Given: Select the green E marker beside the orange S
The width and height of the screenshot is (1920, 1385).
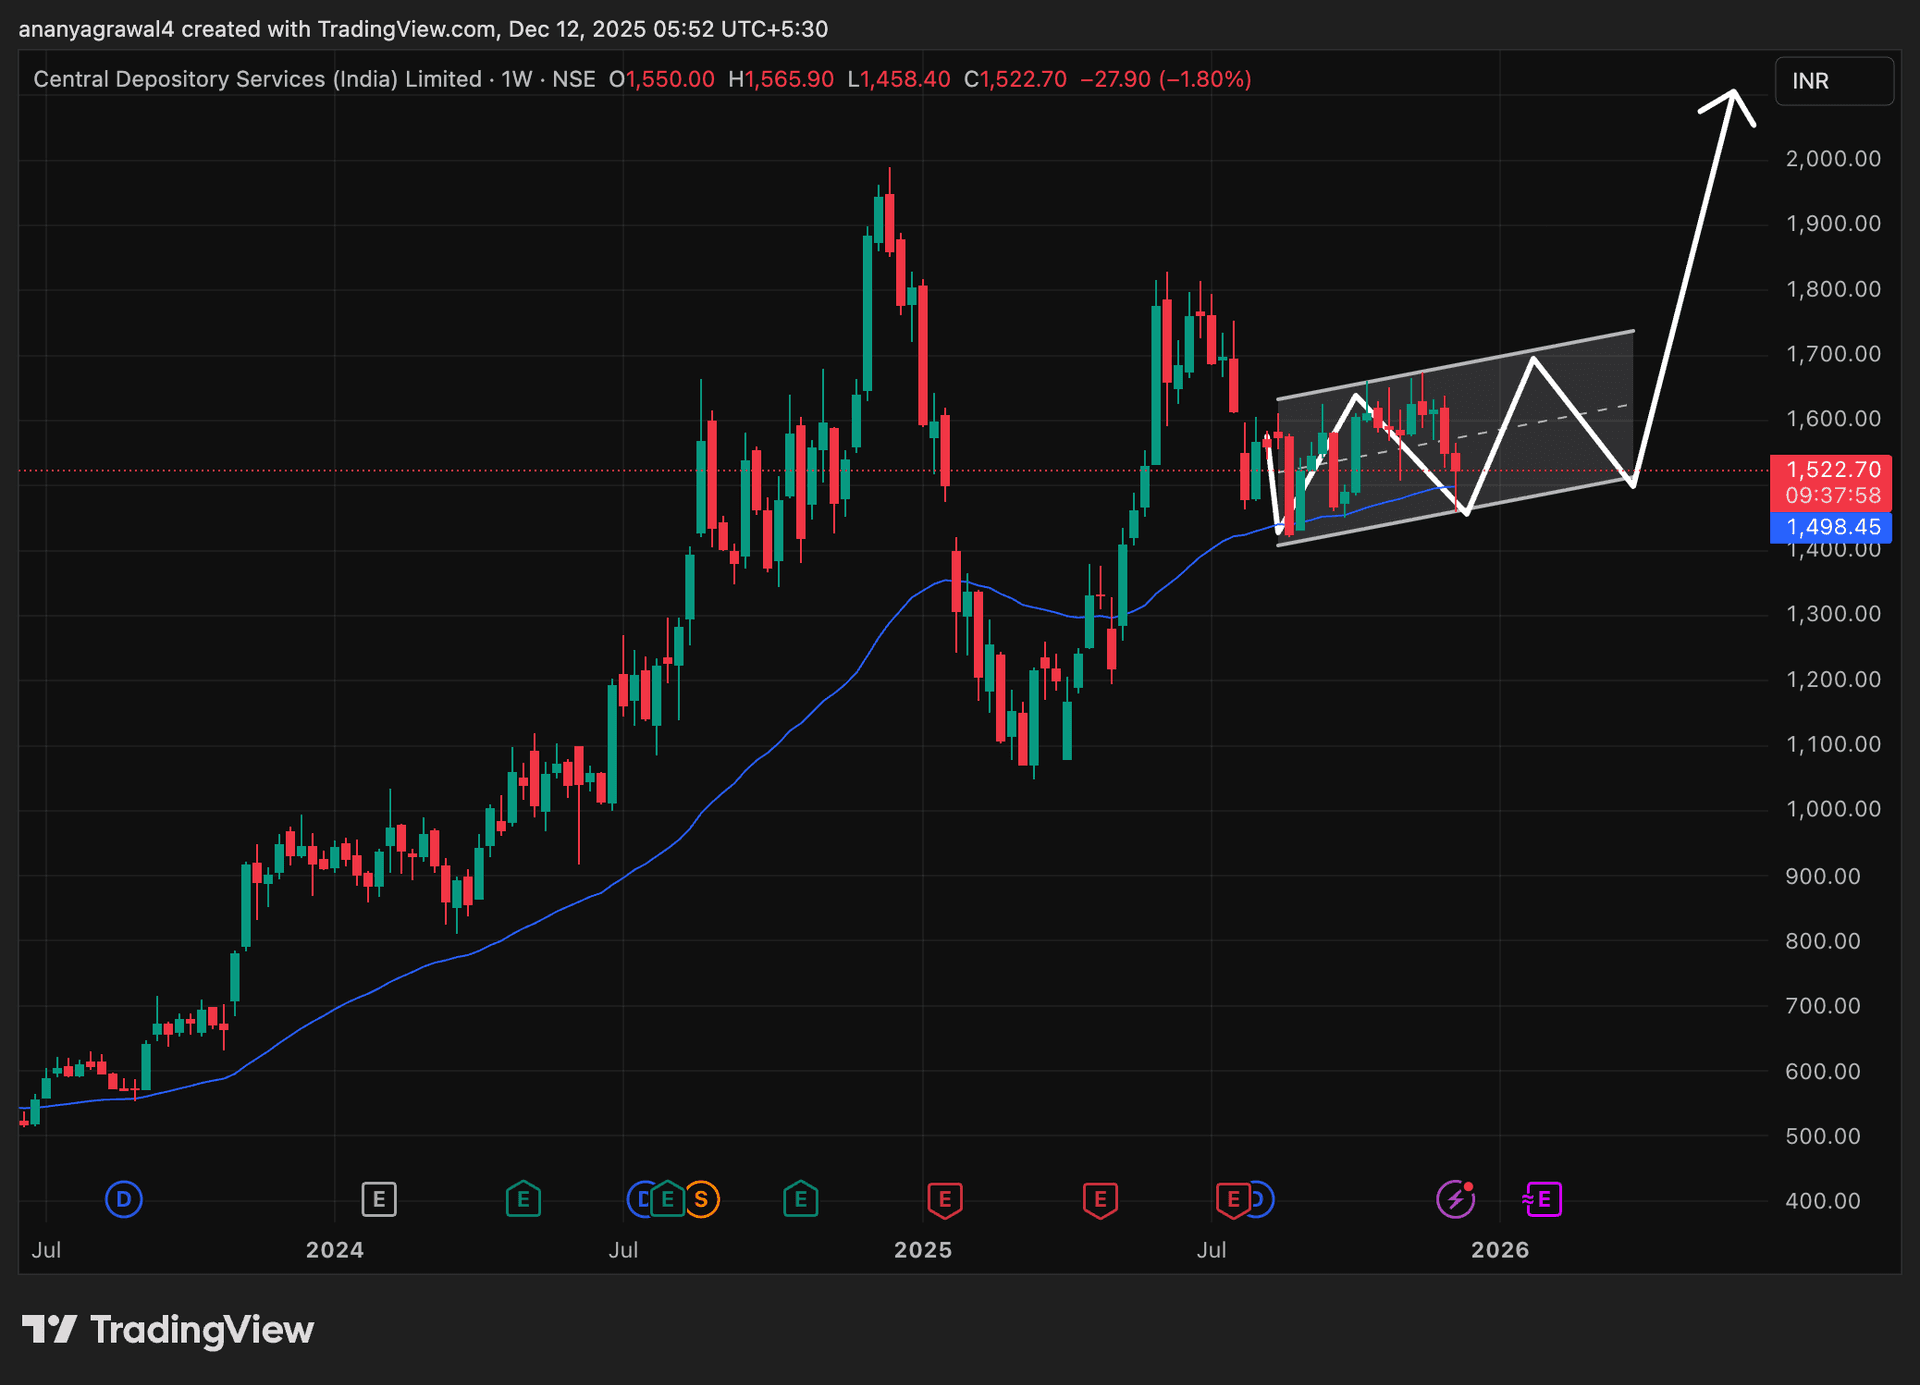Looking at the screenshot, I should tap(667, 1198).
